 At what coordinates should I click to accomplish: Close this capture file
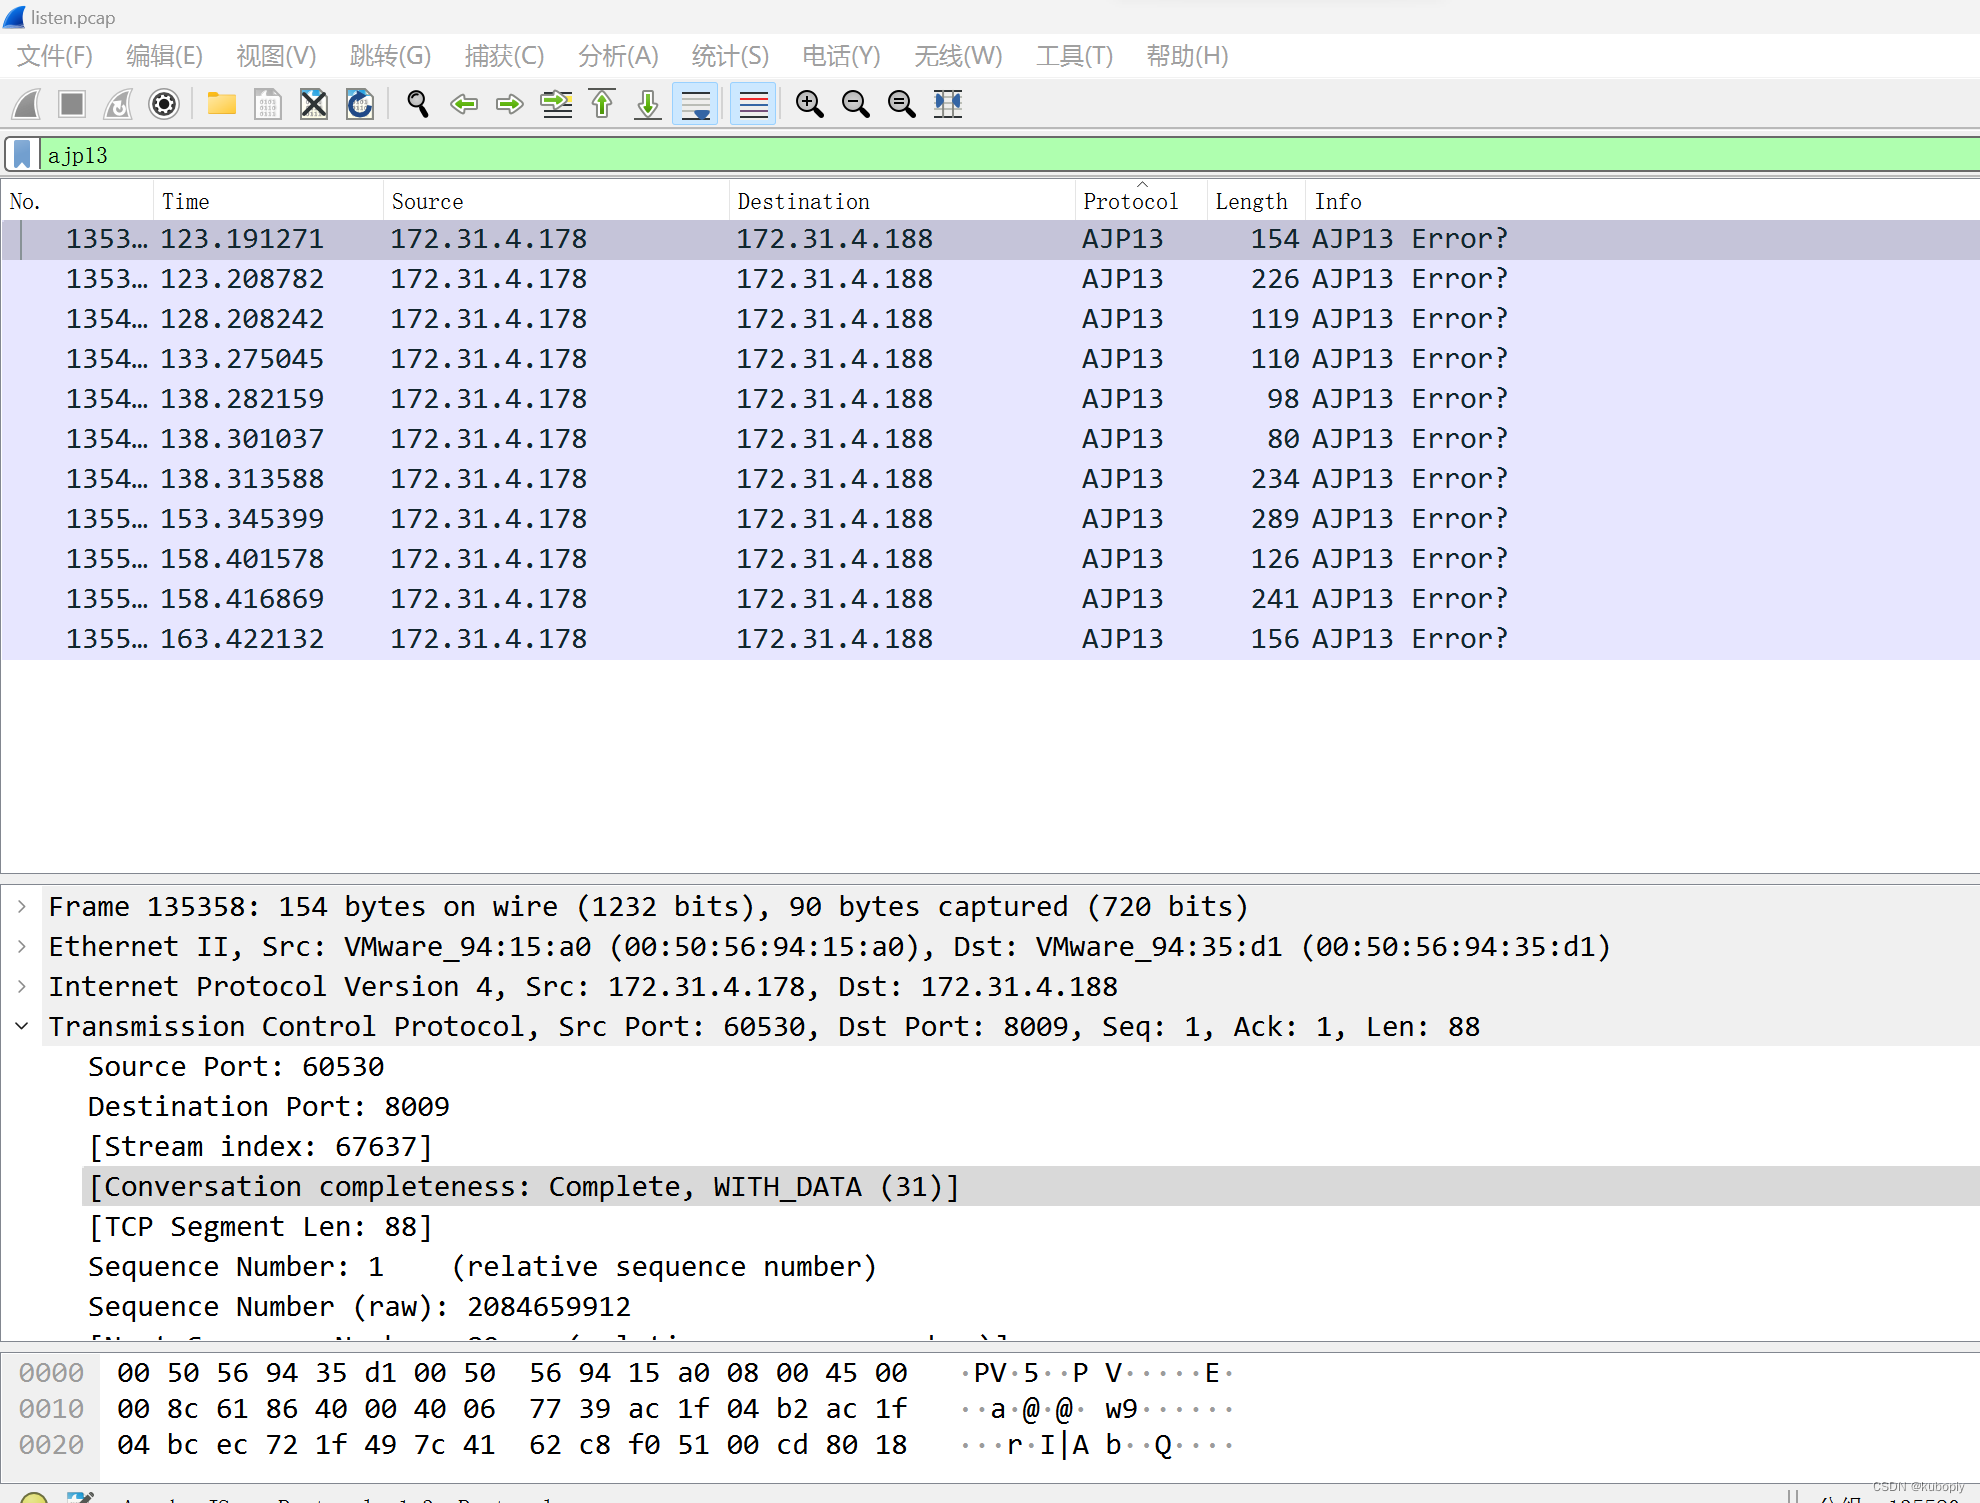tap(314, 104)
